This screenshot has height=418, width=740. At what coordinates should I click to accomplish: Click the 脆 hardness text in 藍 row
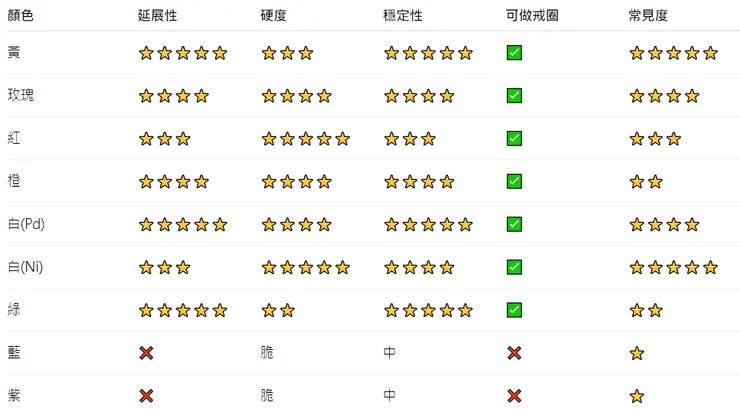tap(267, 353)
